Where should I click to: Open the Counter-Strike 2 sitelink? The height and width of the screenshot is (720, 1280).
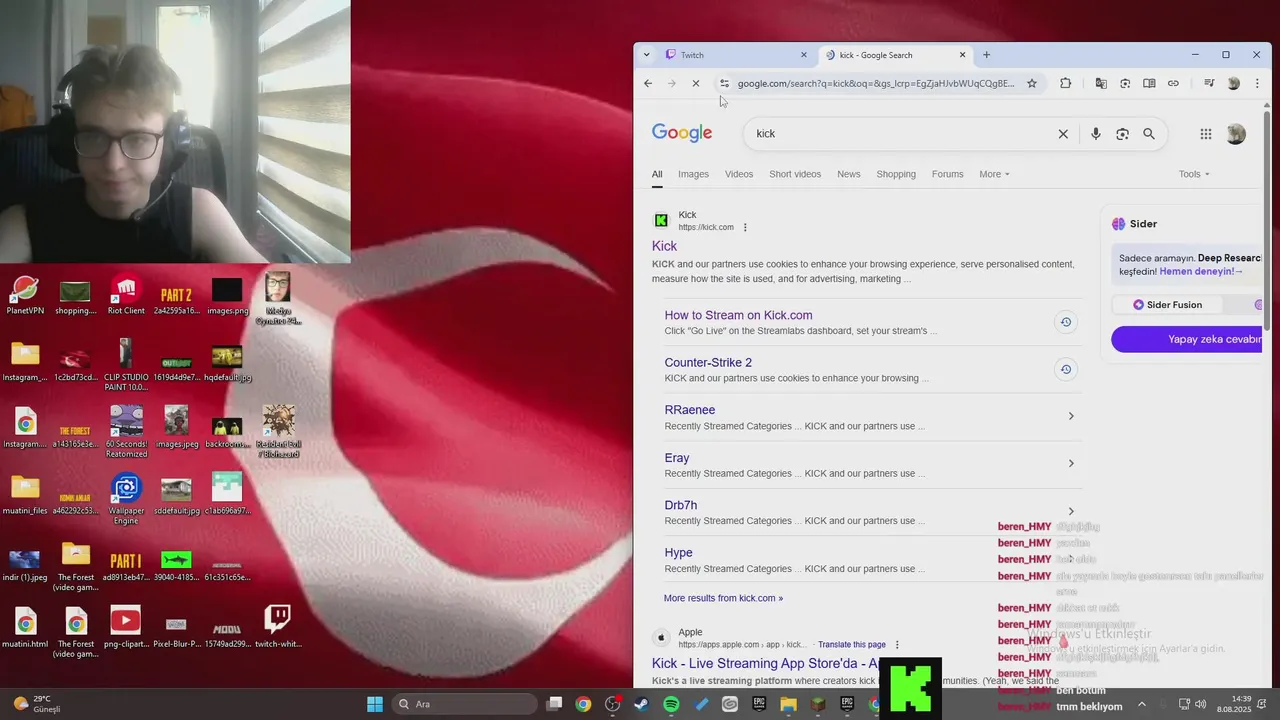pyautogui.click(x=708, y=362)
